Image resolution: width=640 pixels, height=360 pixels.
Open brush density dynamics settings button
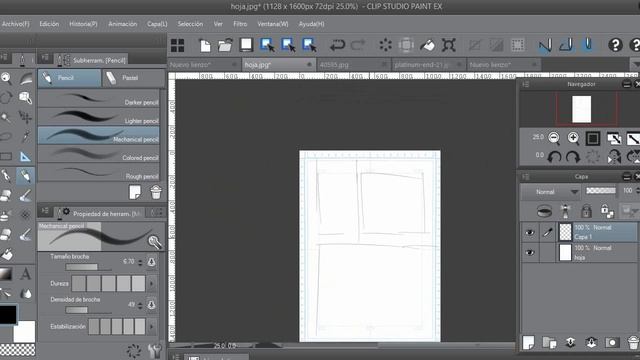(x=151, y=304)
